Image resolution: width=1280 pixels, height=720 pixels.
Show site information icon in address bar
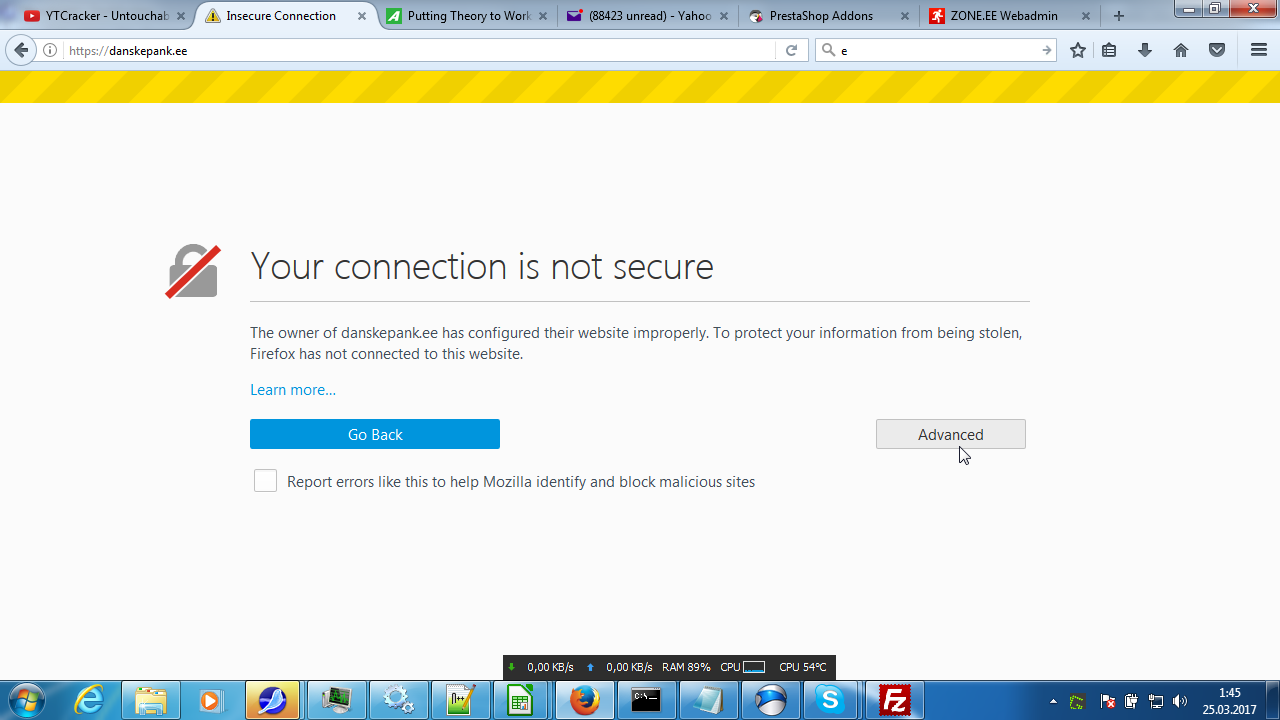click(x=50, y=50)
